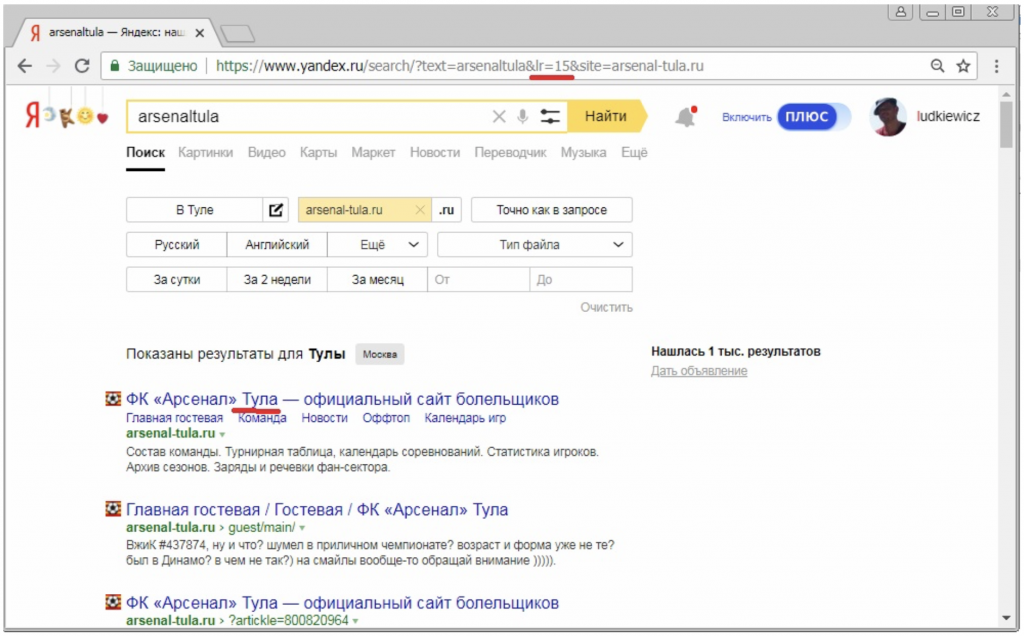Click the ludkiewicz profile avatar

(888, 117)
